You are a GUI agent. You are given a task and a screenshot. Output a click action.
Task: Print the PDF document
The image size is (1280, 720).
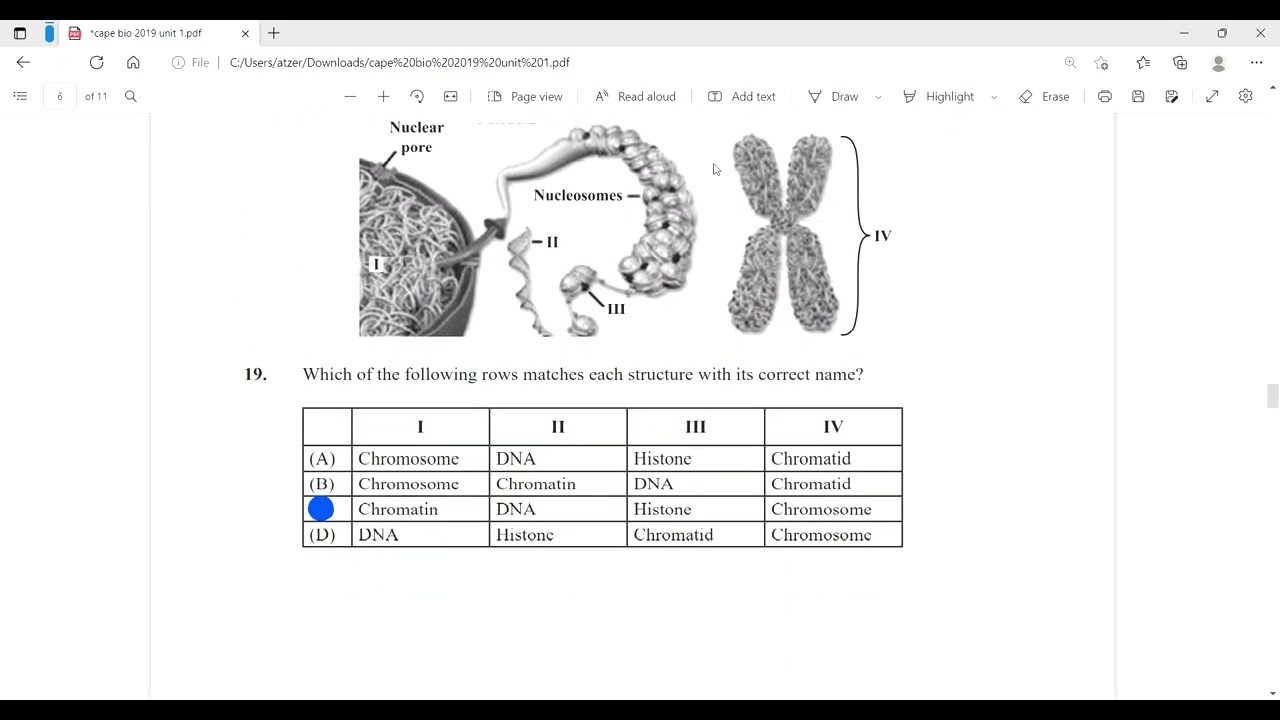[1104, 96]
